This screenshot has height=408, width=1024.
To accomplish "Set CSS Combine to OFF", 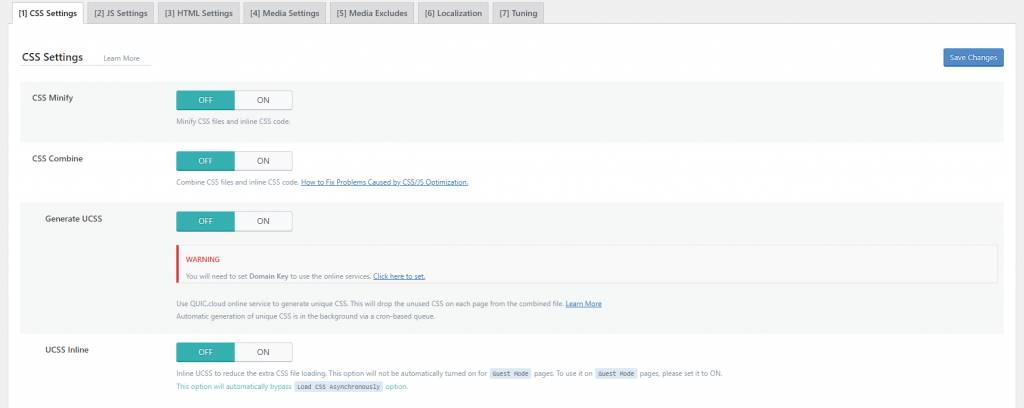I will (x=205, y=161).
